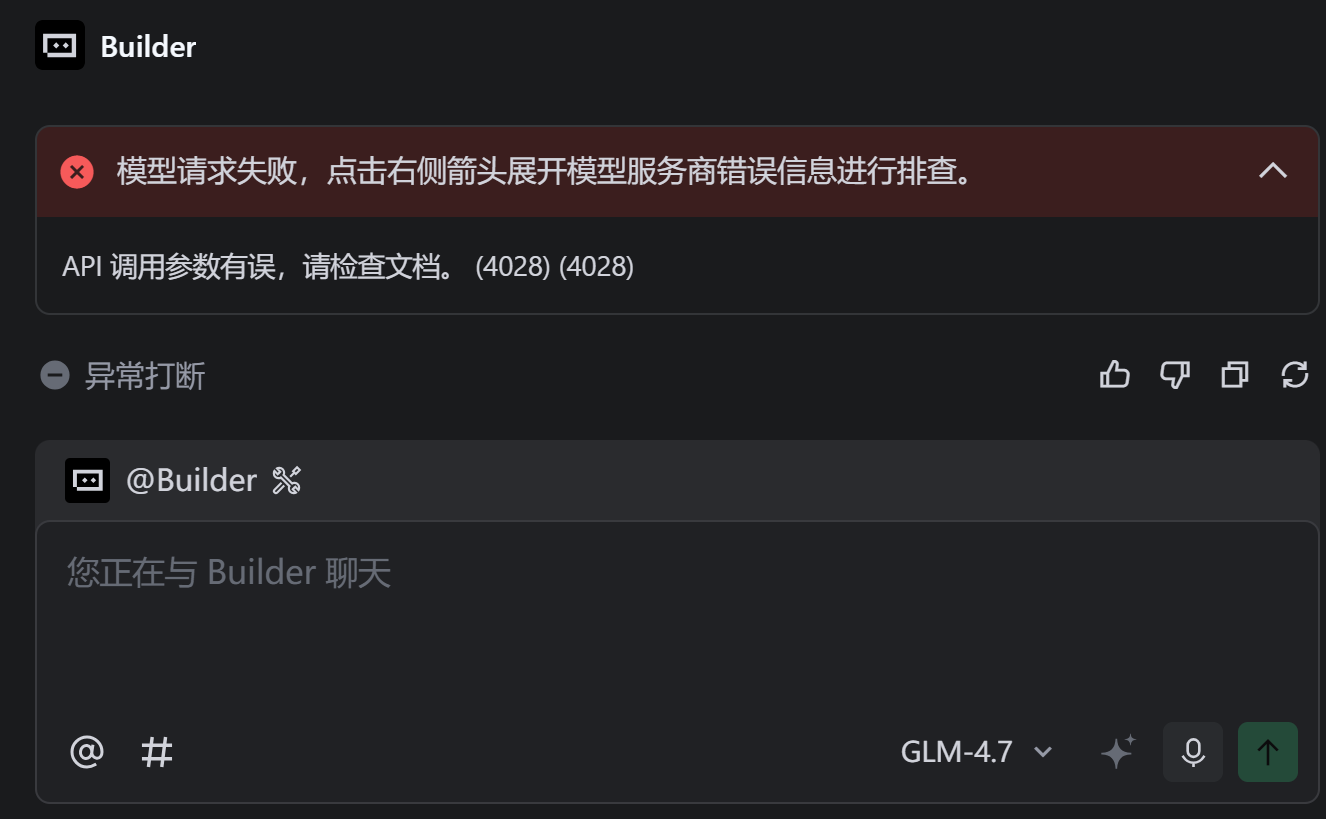
Task: Collapse the error details with the up chevron
Action: (x=1273, y=170)
